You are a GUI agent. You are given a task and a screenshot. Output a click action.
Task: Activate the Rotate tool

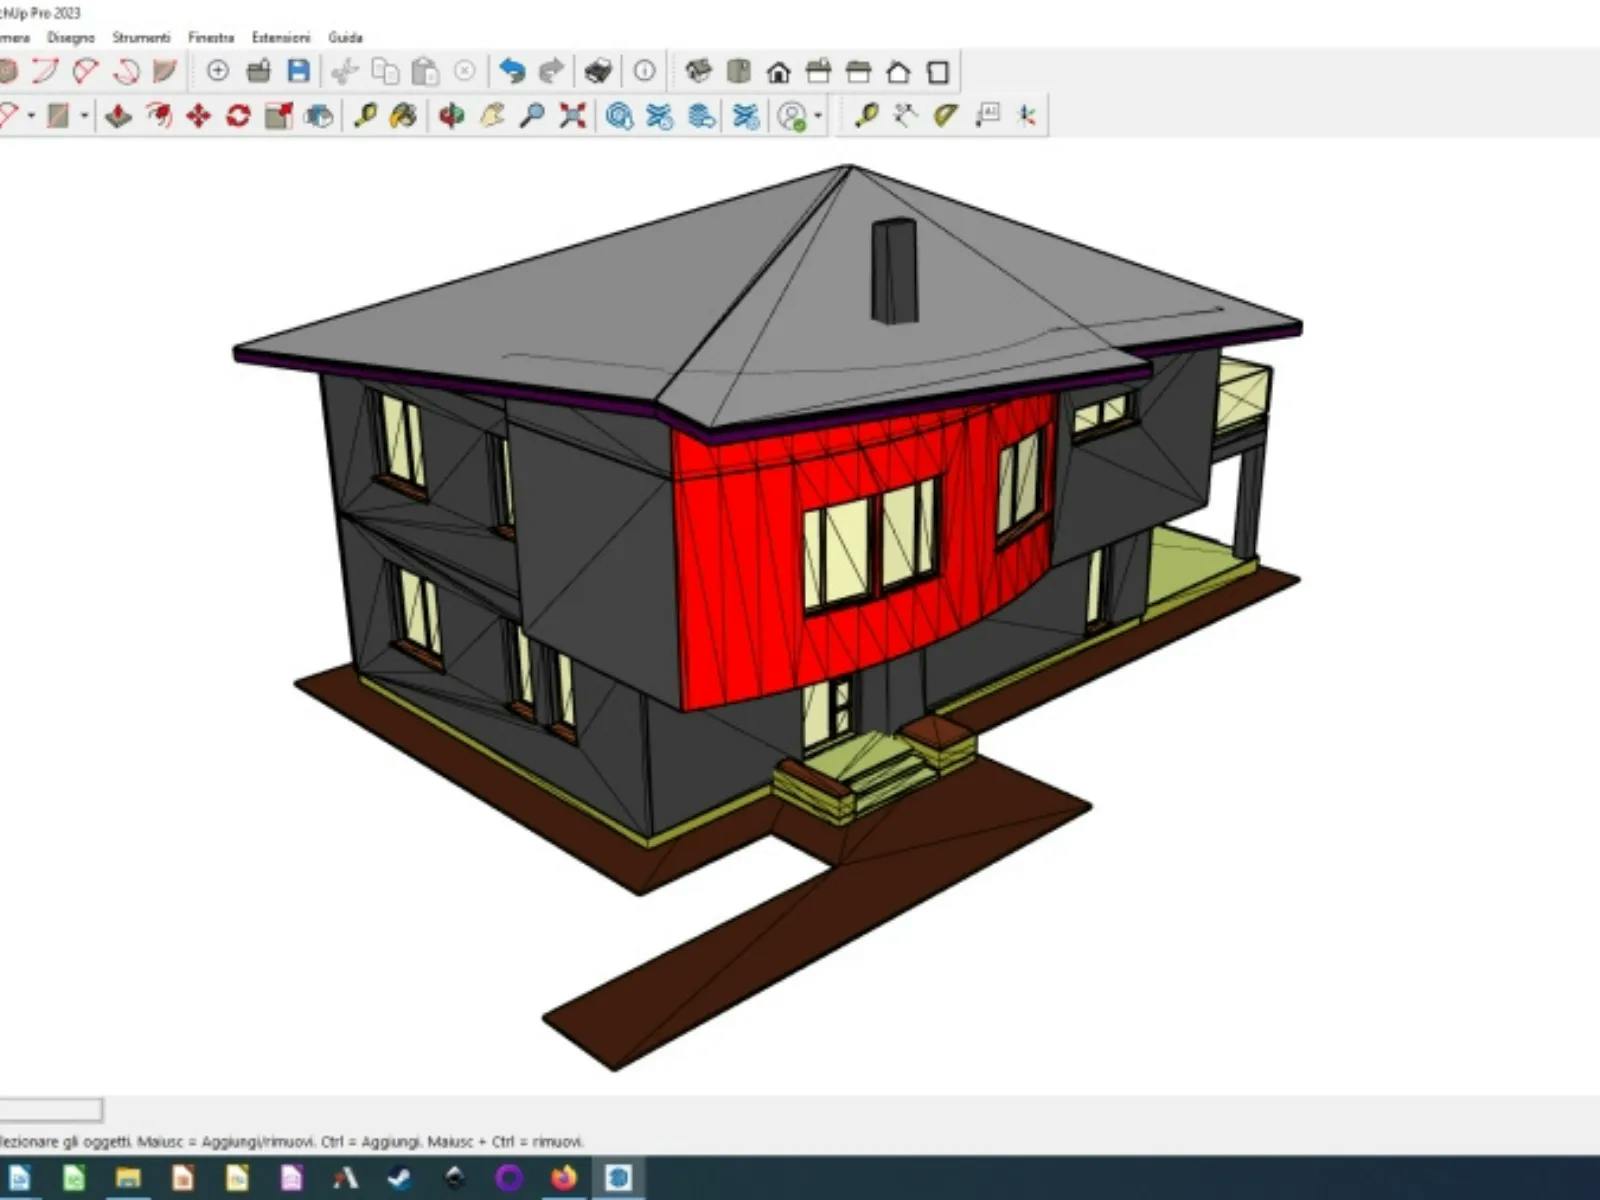238,116
